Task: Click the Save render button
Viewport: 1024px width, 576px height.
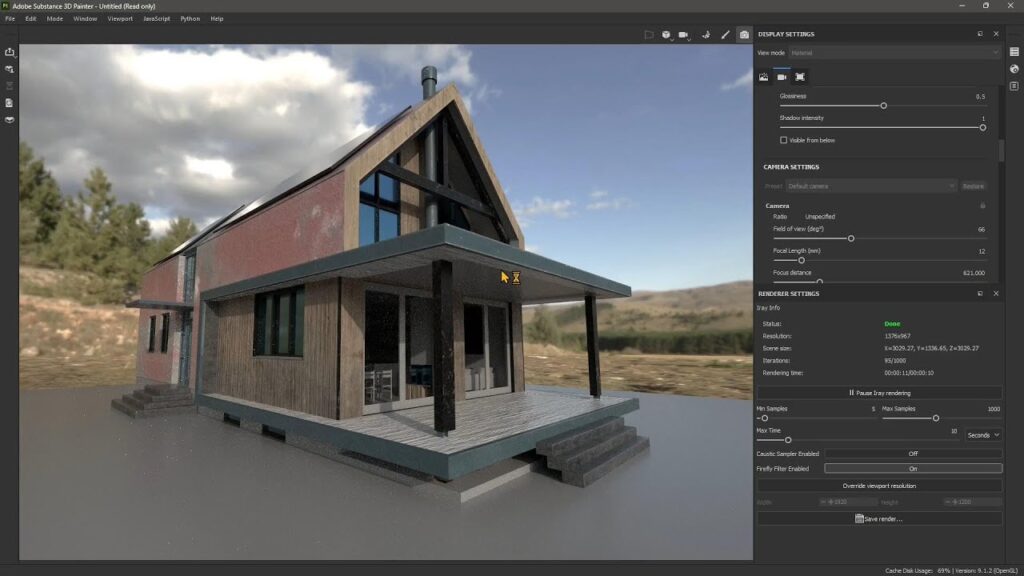Action: [x=879, y=518]
